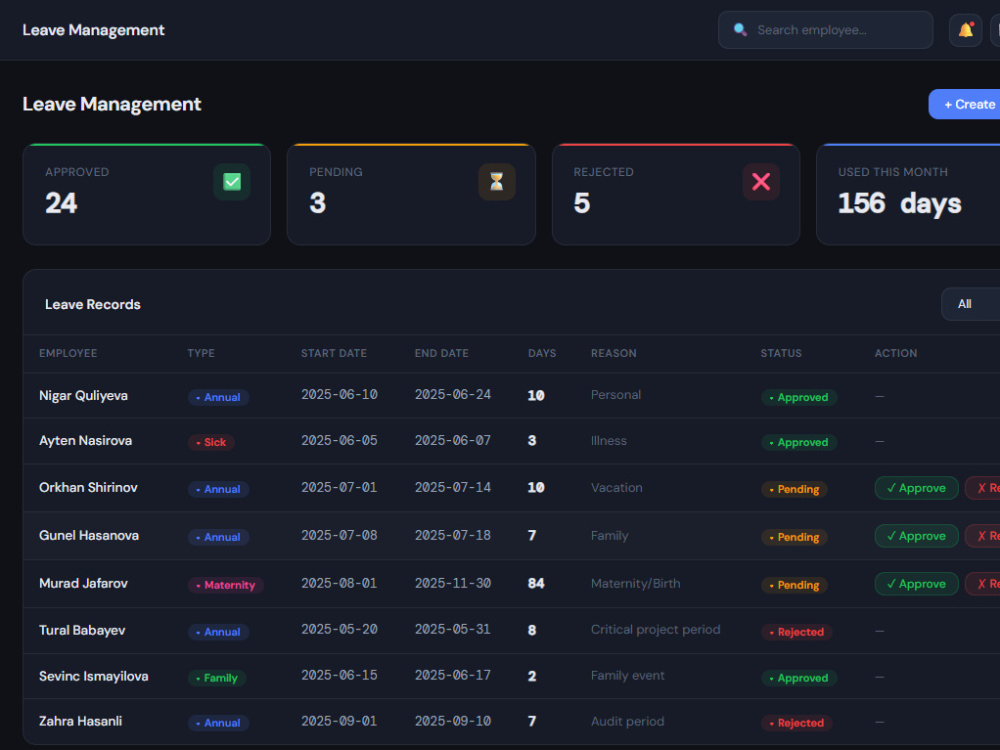Screen dimensions: 1000x750
Task: Reject Murad Jafarov's leave request
Action: 983,584
